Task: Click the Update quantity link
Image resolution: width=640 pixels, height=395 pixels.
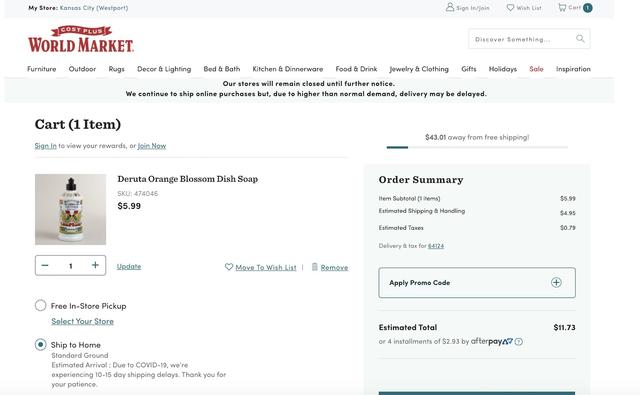Action: [x=129, y=266]
